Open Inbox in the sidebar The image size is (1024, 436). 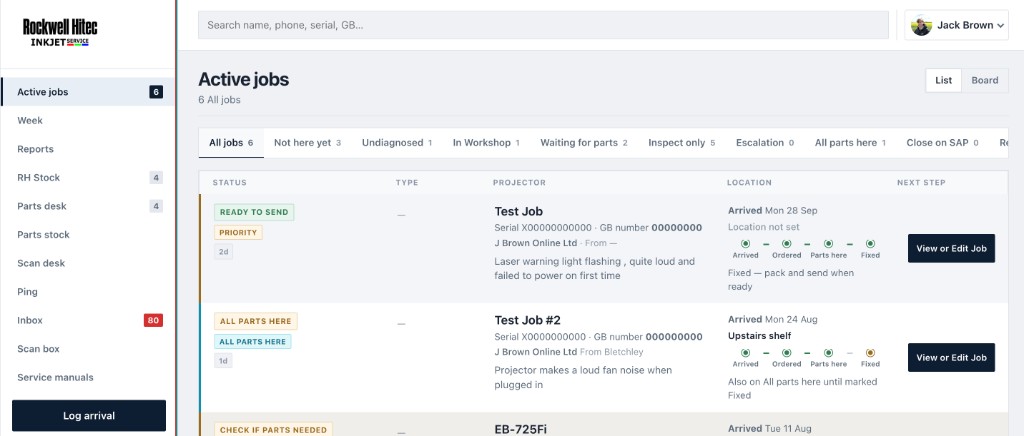[x=88, y=320]
